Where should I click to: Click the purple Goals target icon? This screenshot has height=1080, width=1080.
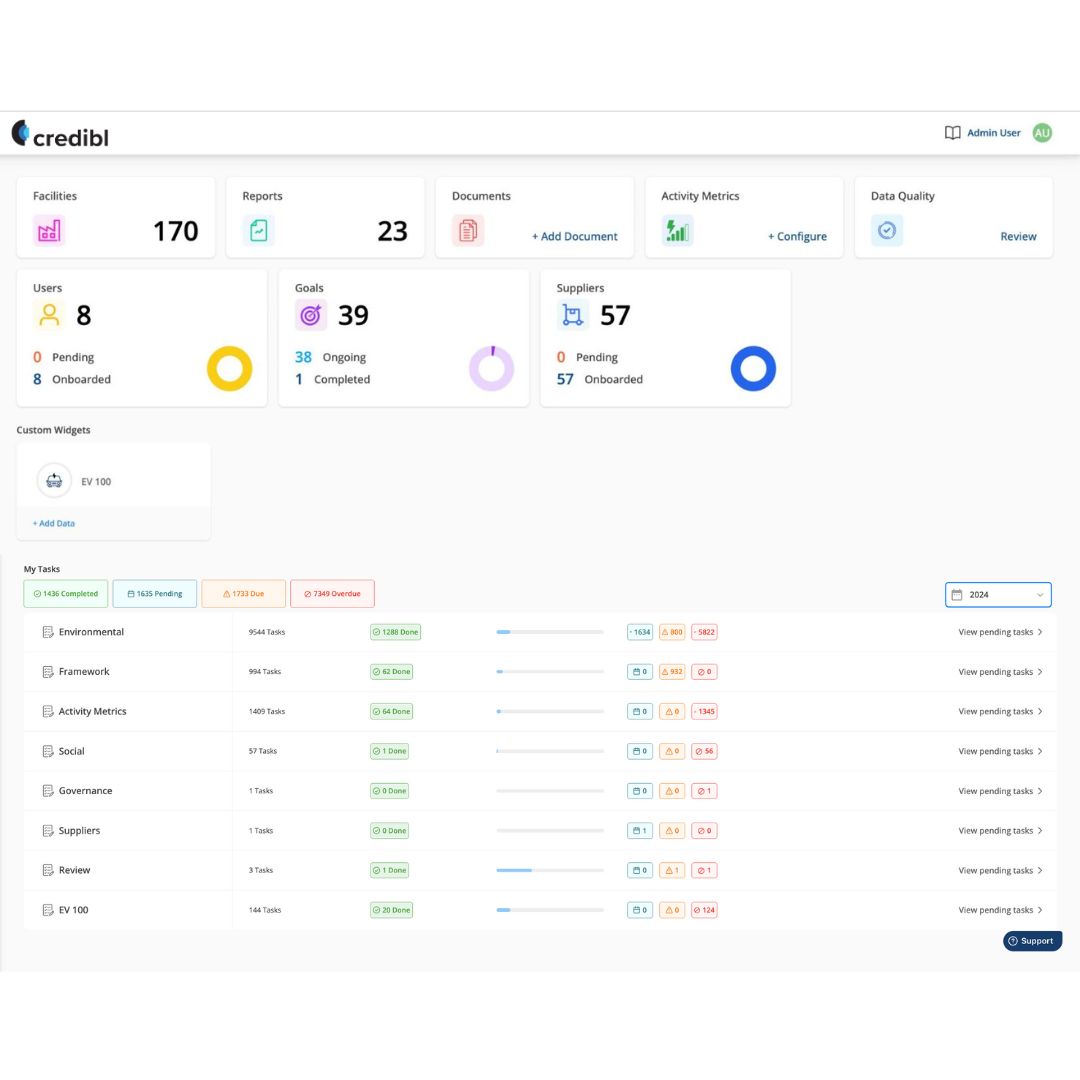[311, 315]
